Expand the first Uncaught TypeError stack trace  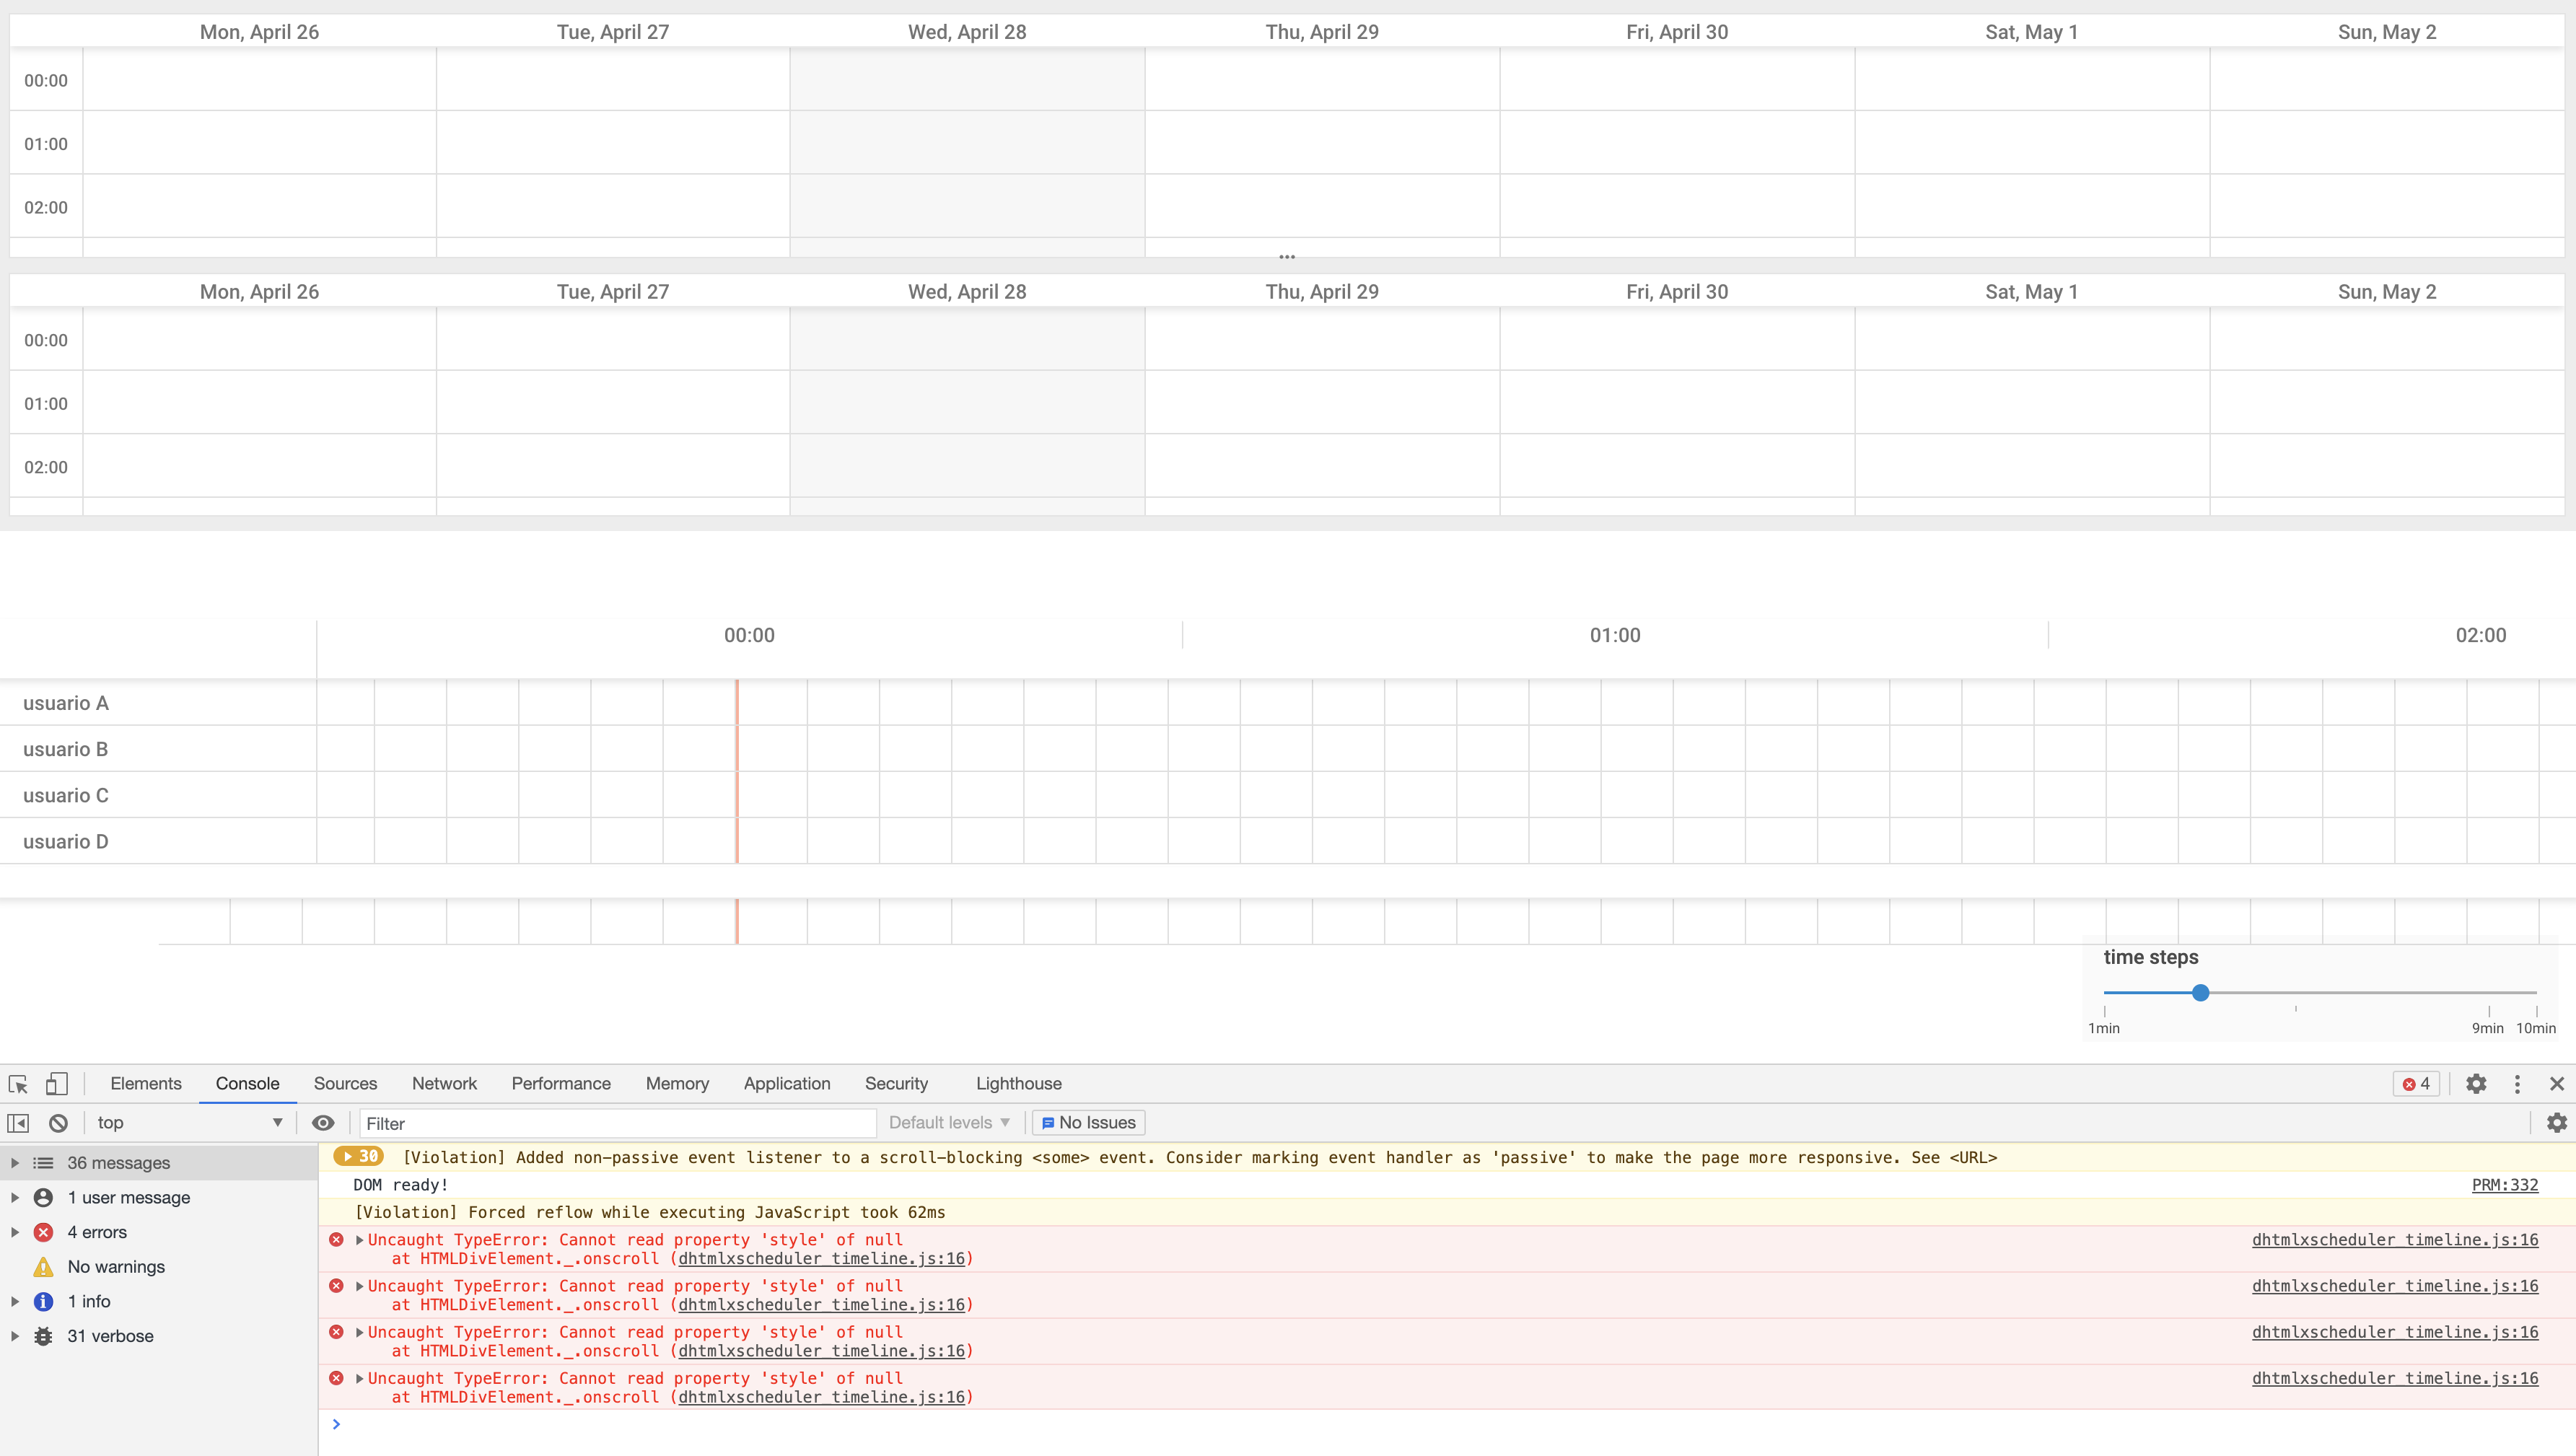pos(359,1240)
